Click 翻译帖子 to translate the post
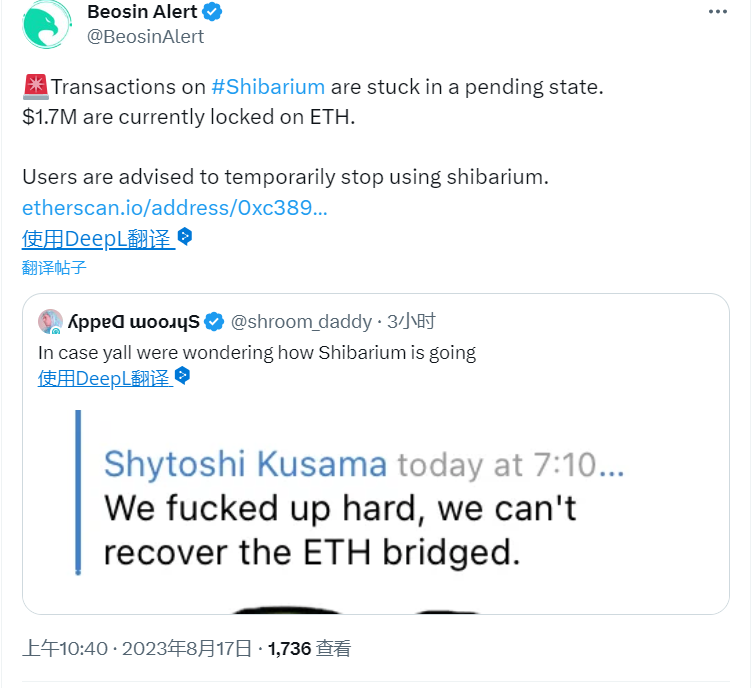 coord(54,267)
